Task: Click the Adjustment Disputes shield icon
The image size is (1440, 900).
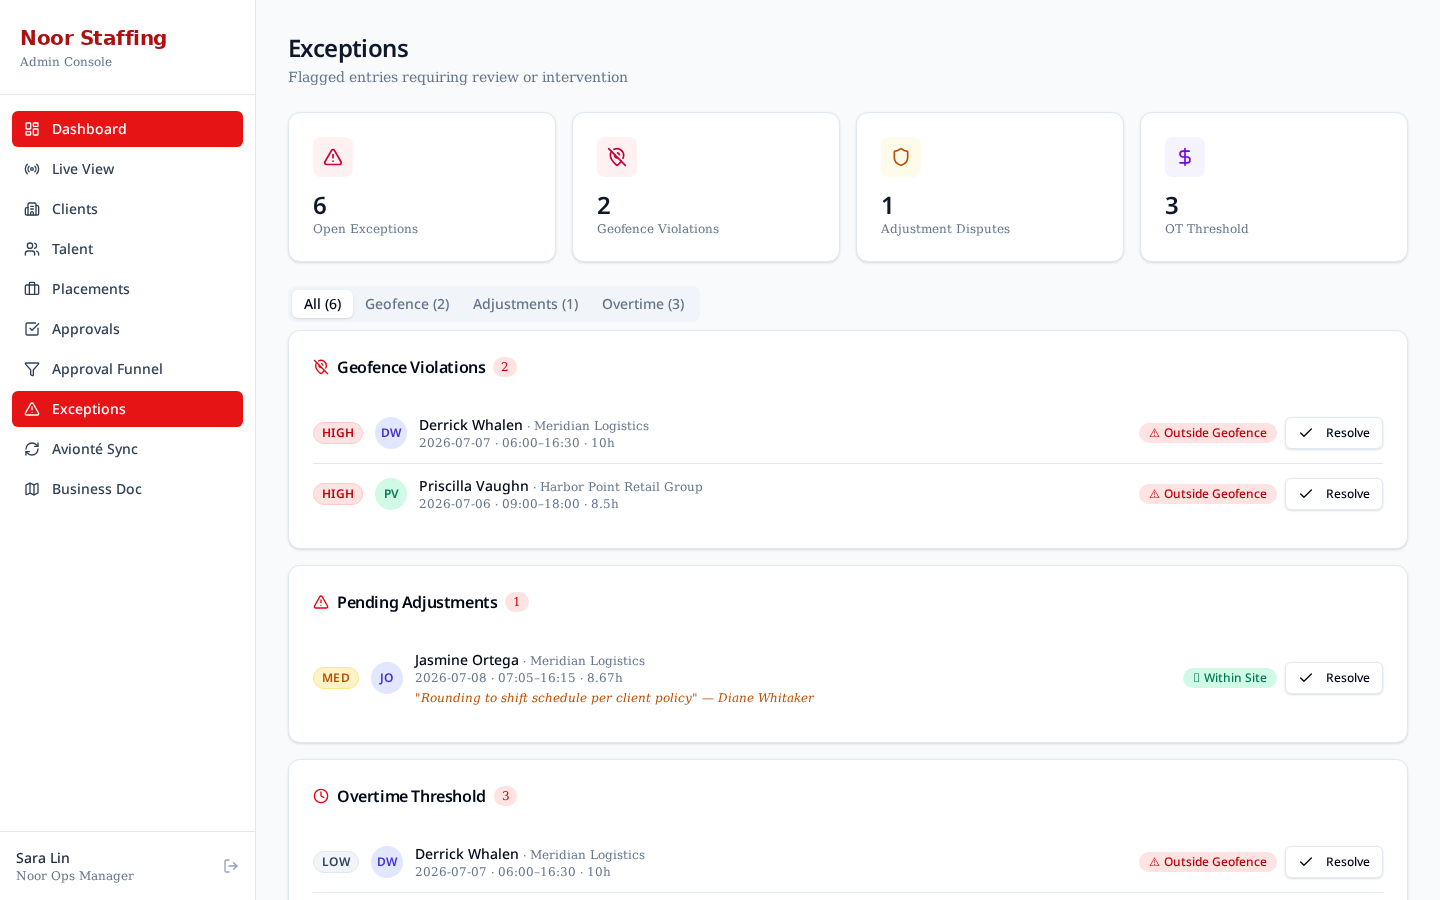Action: [901, 157]
